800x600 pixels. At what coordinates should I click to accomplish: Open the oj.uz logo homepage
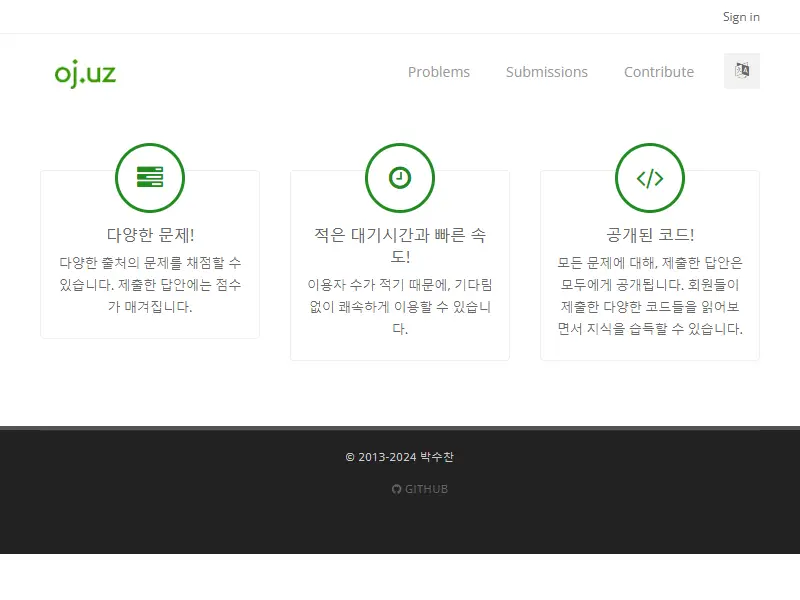pos(85,73)
